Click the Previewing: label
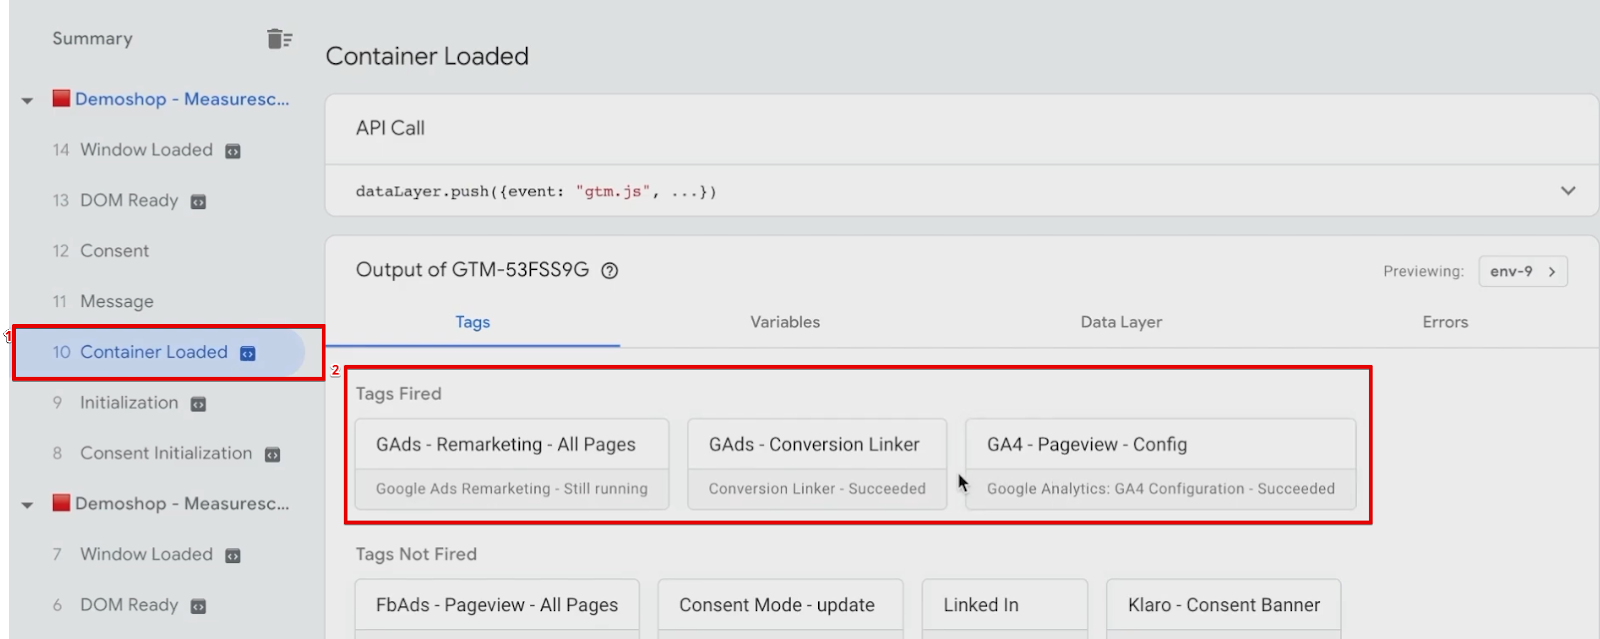Image resolution: width=1600 pixels, height=639 pixels. click(x=1423, y=271)
